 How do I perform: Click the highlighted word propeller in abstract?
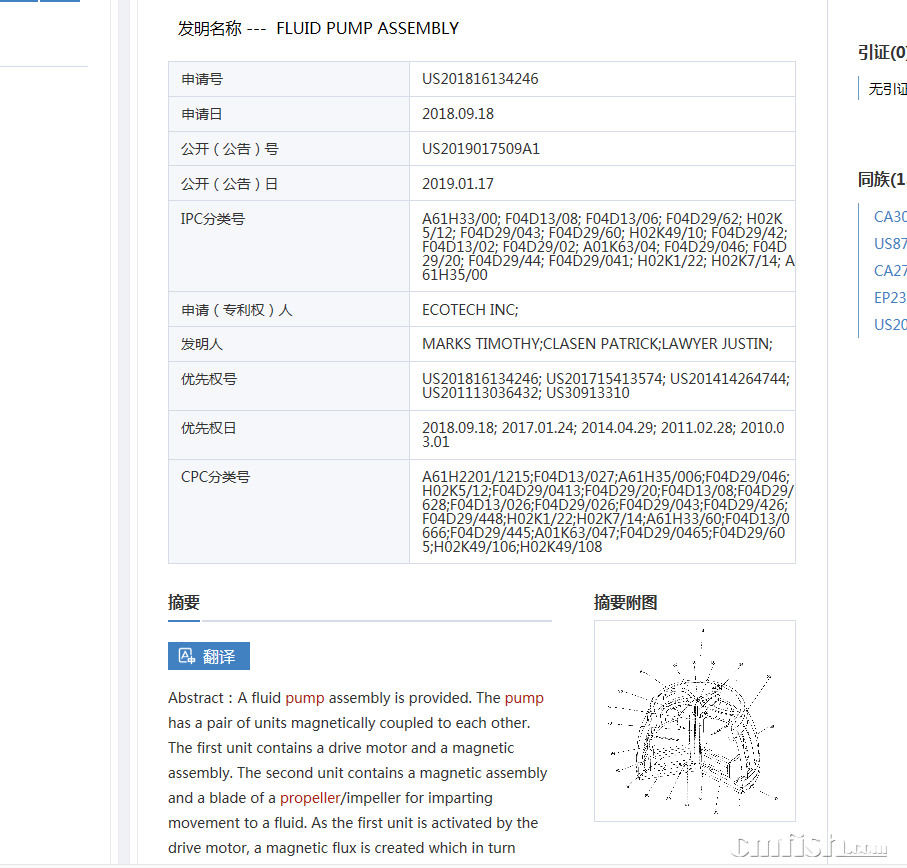click(310, 798)
